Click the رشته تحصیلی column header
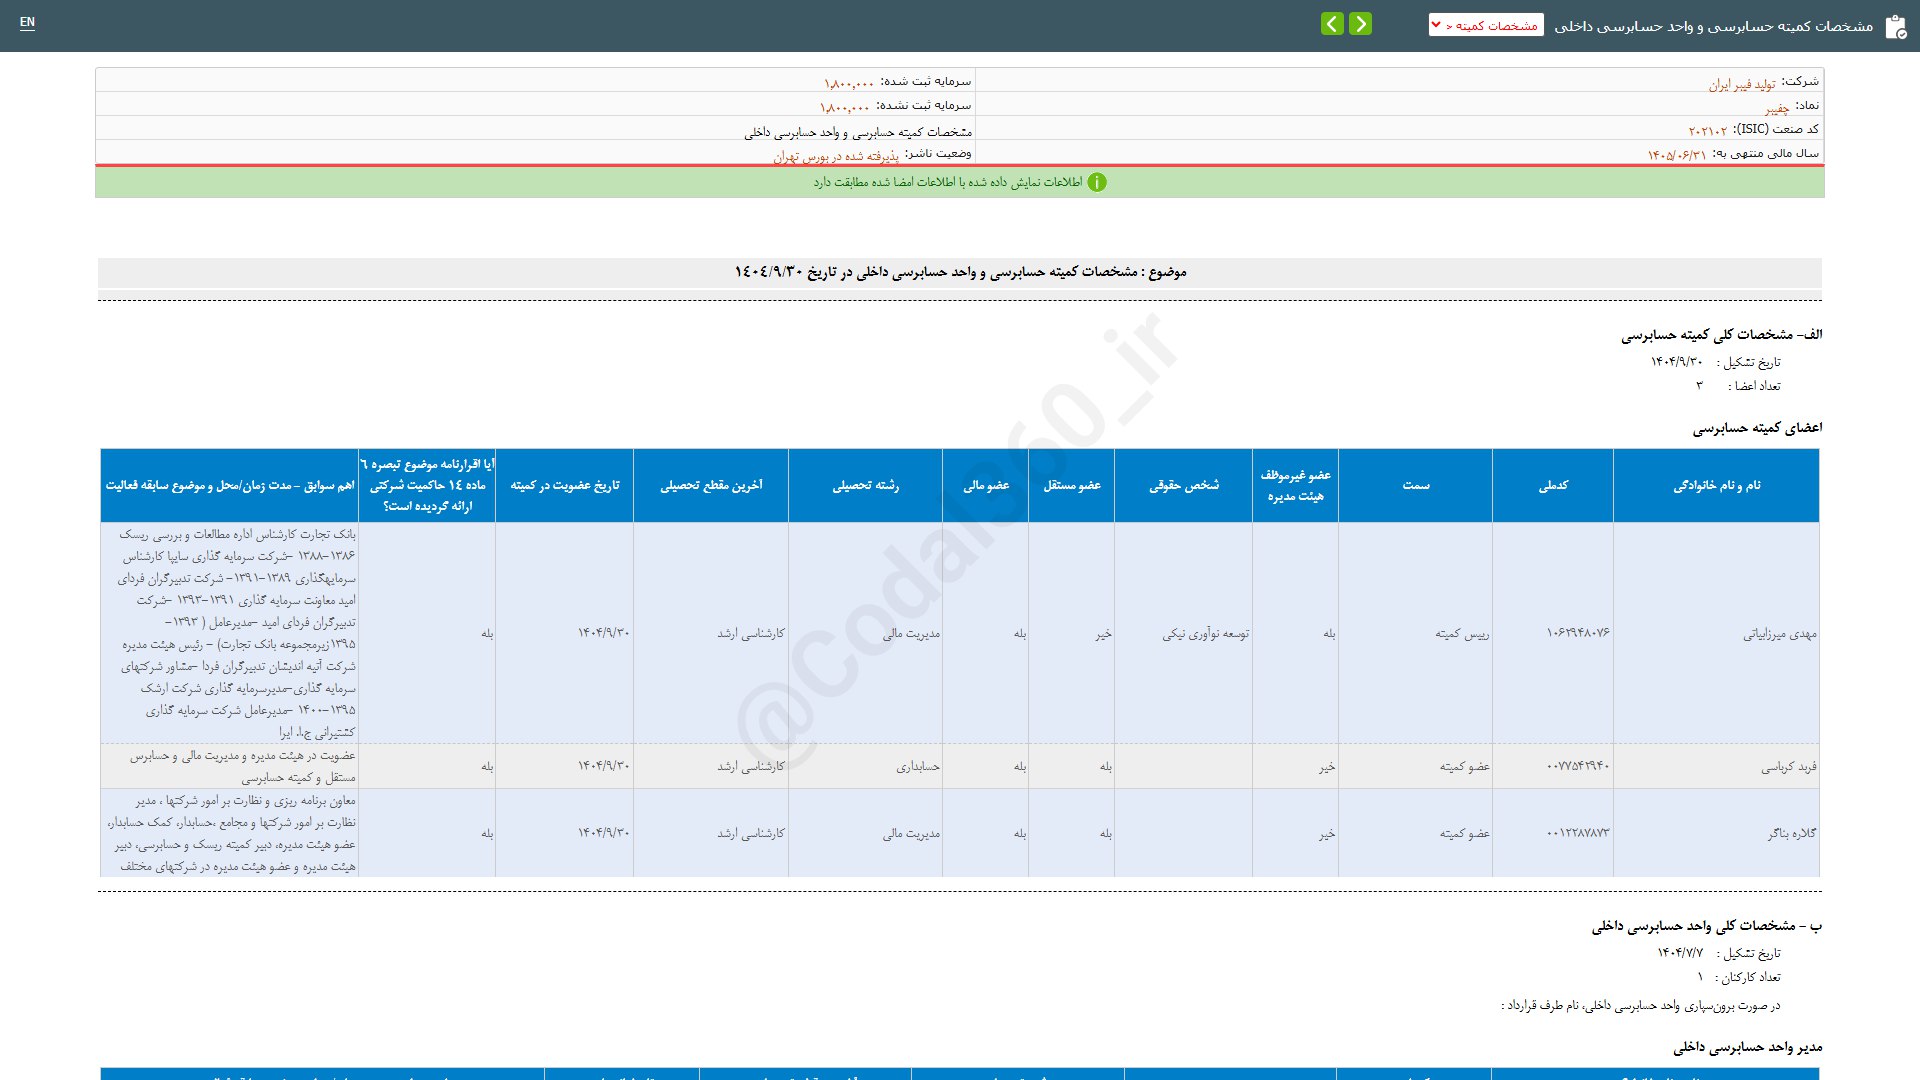This screenshot has width=1920, height=1080. point(866,486)
